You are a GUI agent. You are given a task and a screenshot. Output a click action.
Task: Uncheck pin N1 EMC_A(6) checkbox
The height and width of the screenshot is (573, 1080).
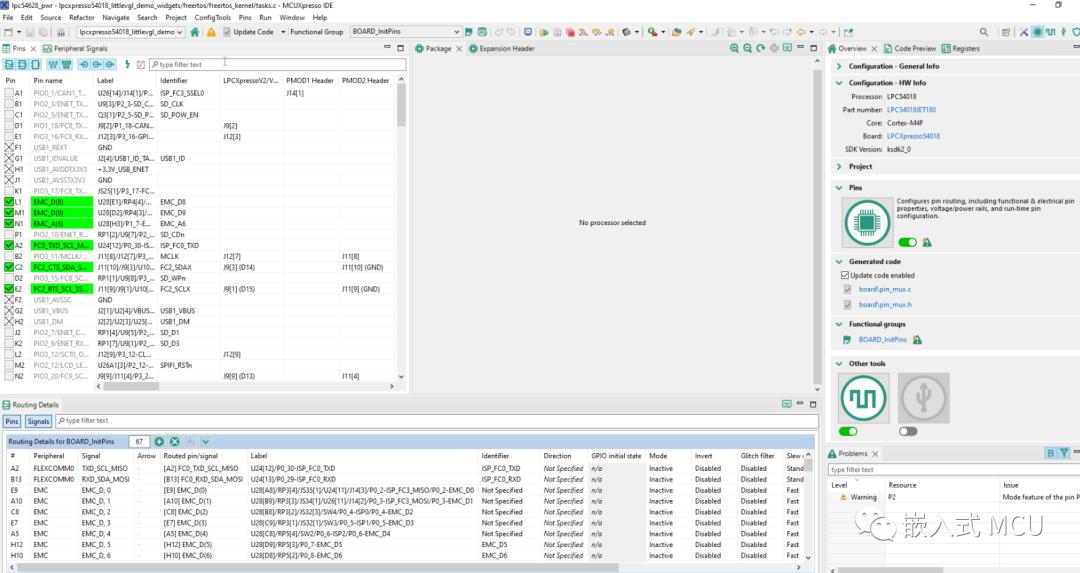click(9, 224)
